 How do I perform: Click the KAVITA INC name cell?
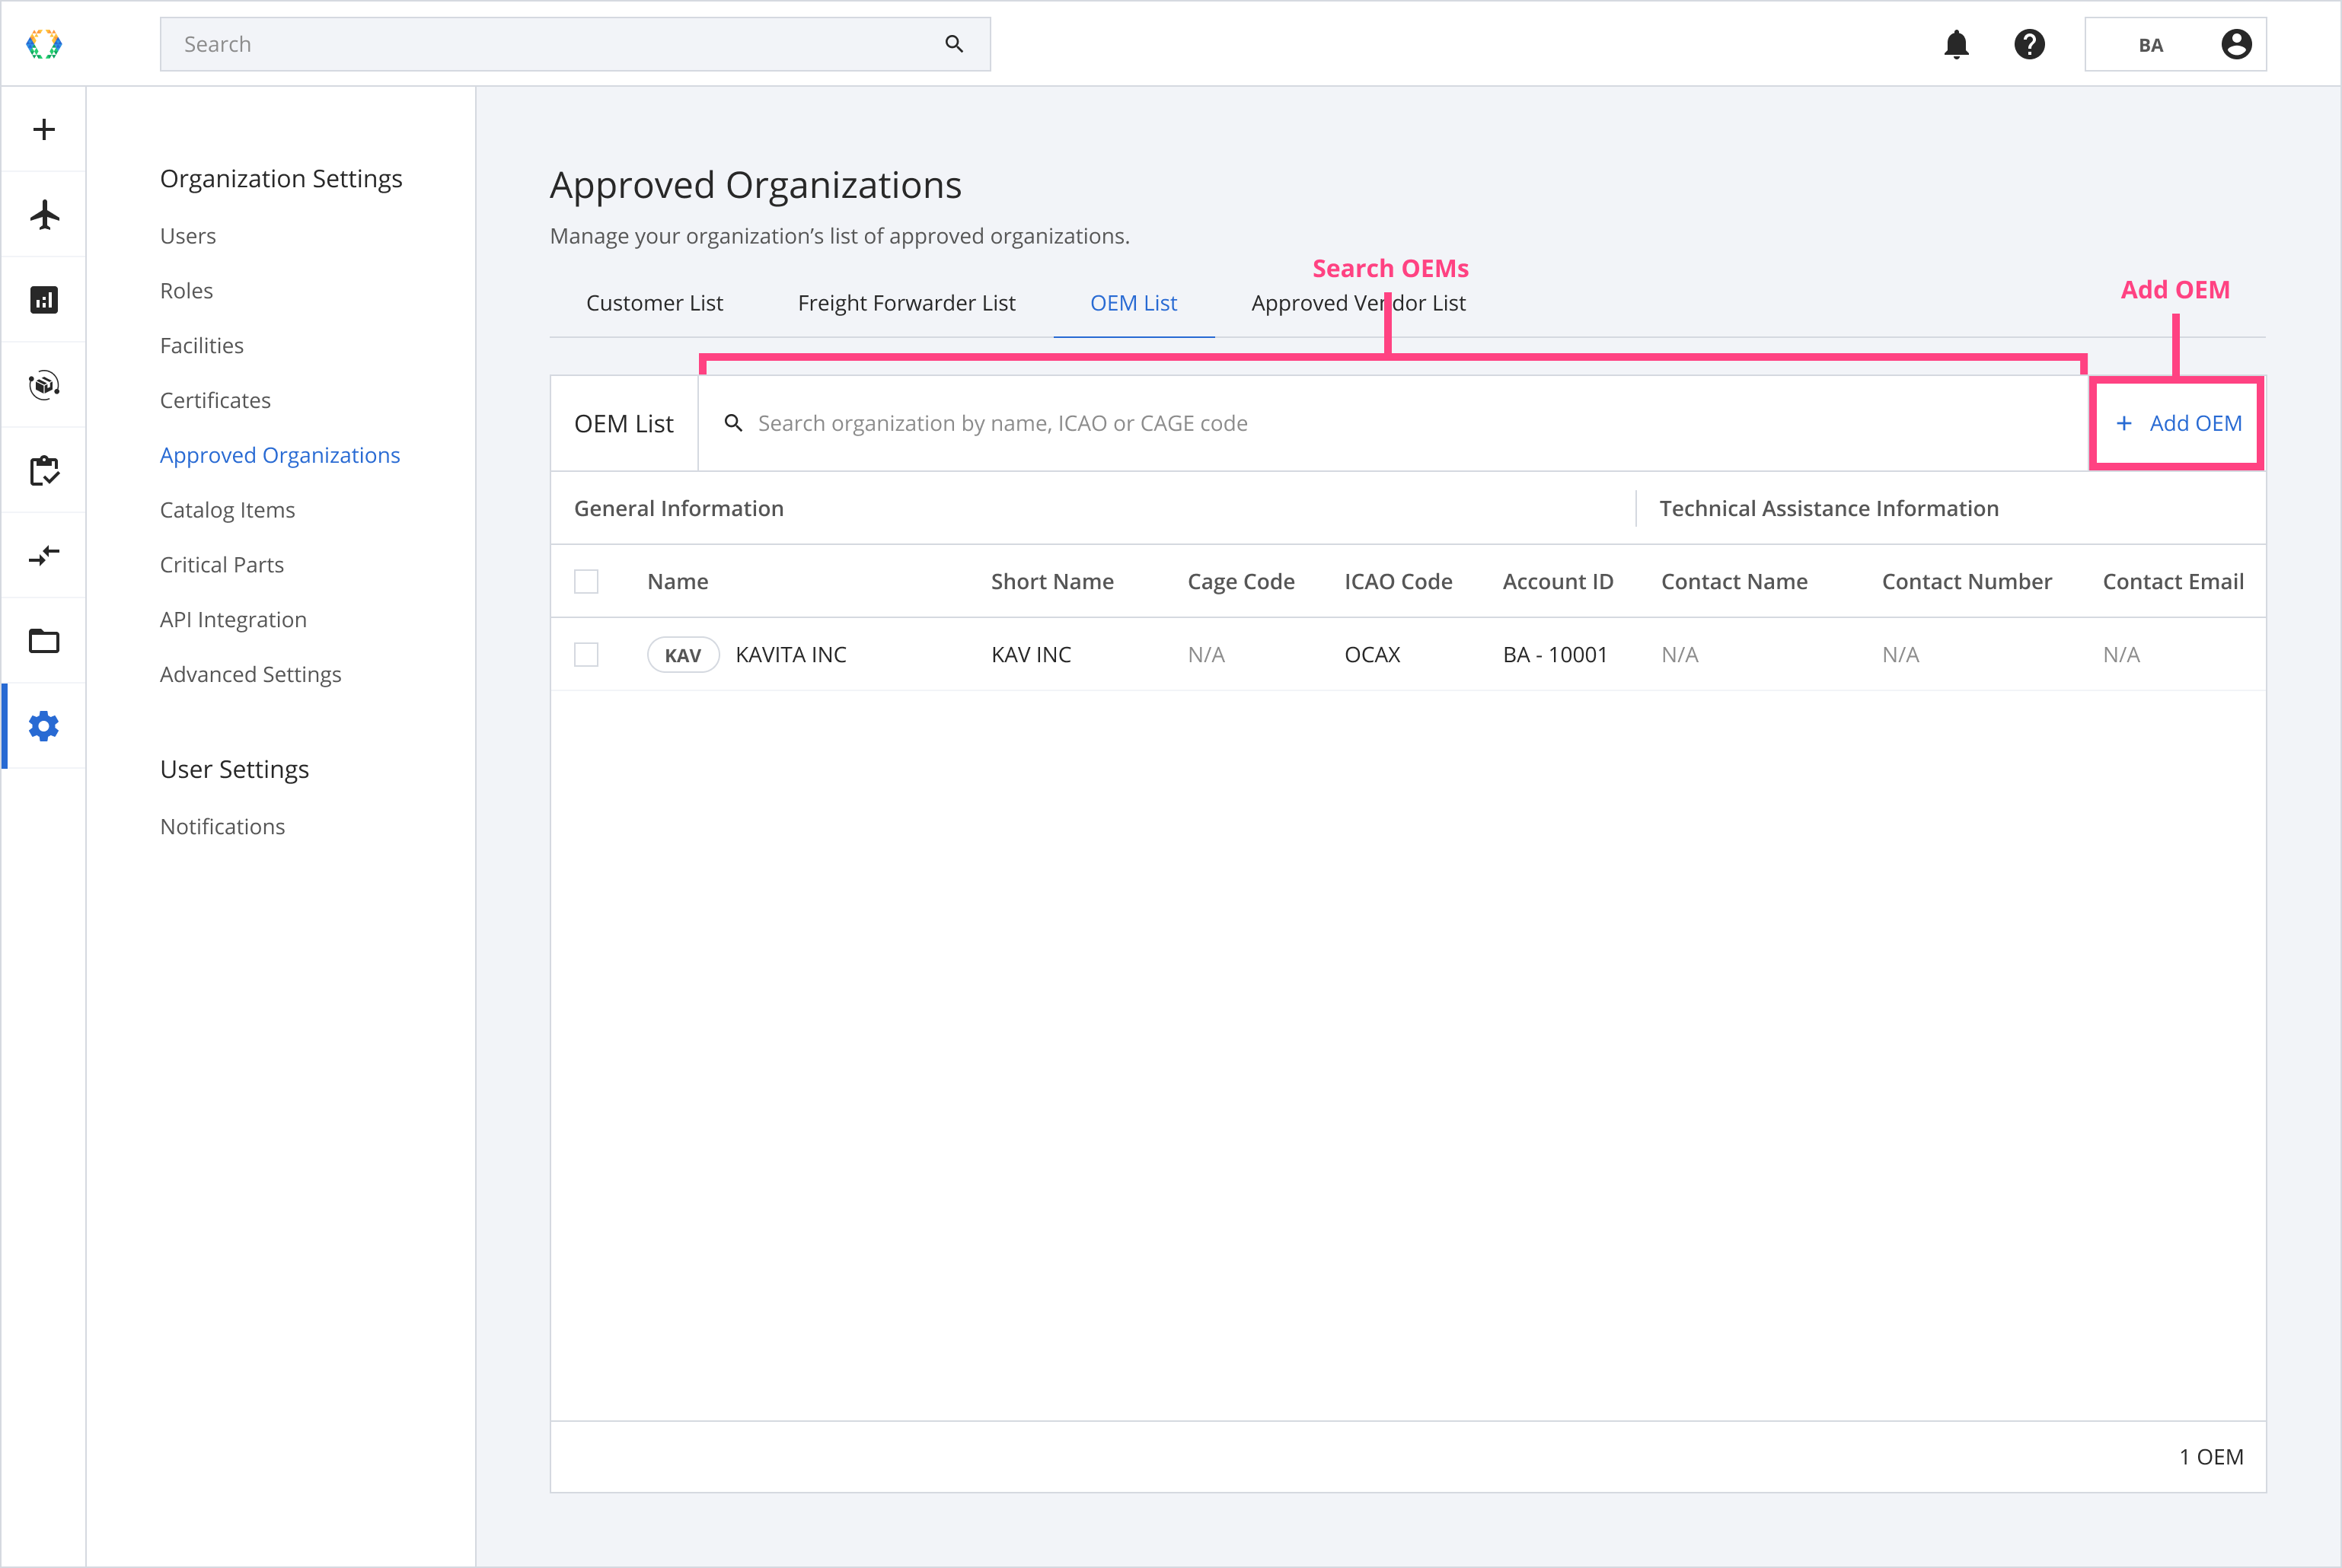pyautogui.click(x=791, y=655)
